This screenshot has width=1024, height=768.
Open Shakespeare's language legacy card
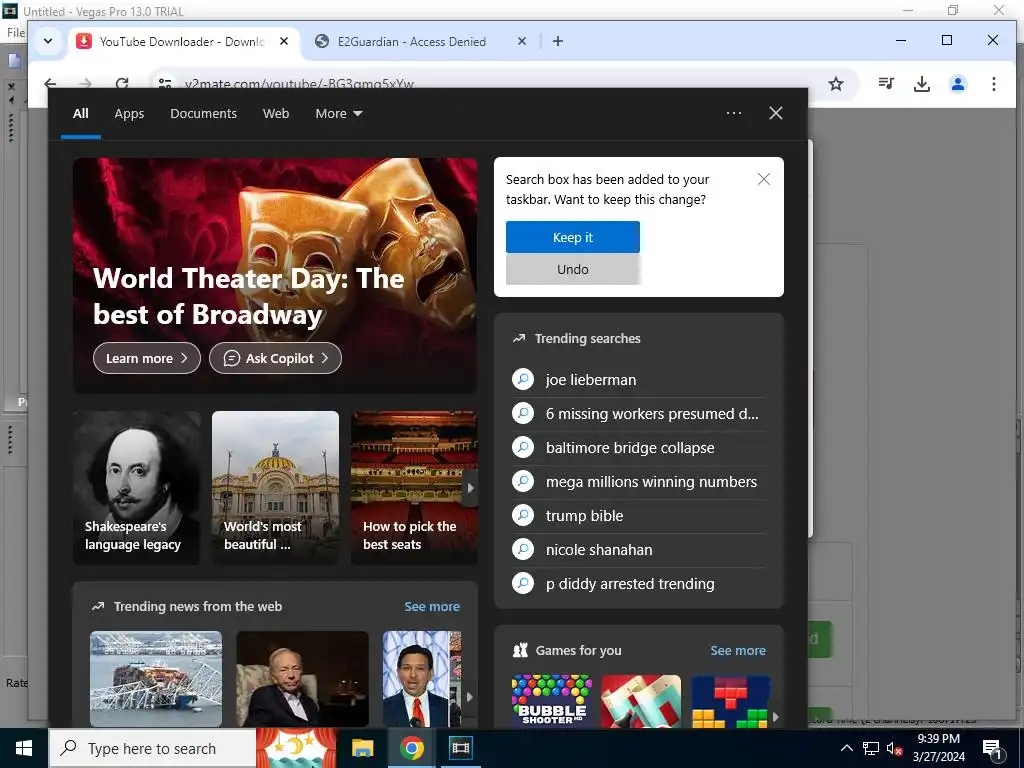tap(136, 487)
